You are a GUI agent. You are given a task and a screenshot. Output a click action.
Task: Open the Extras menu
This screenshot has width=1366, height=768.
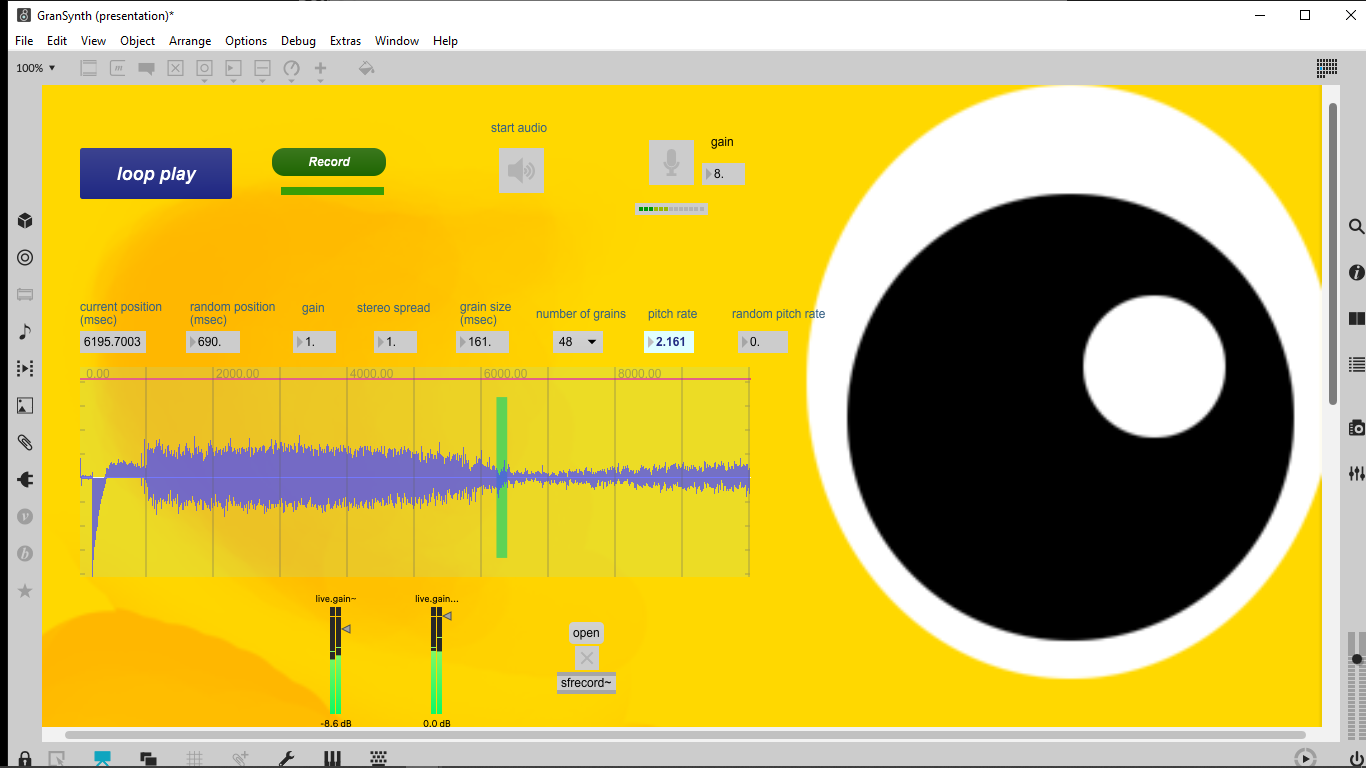[345, 40]
